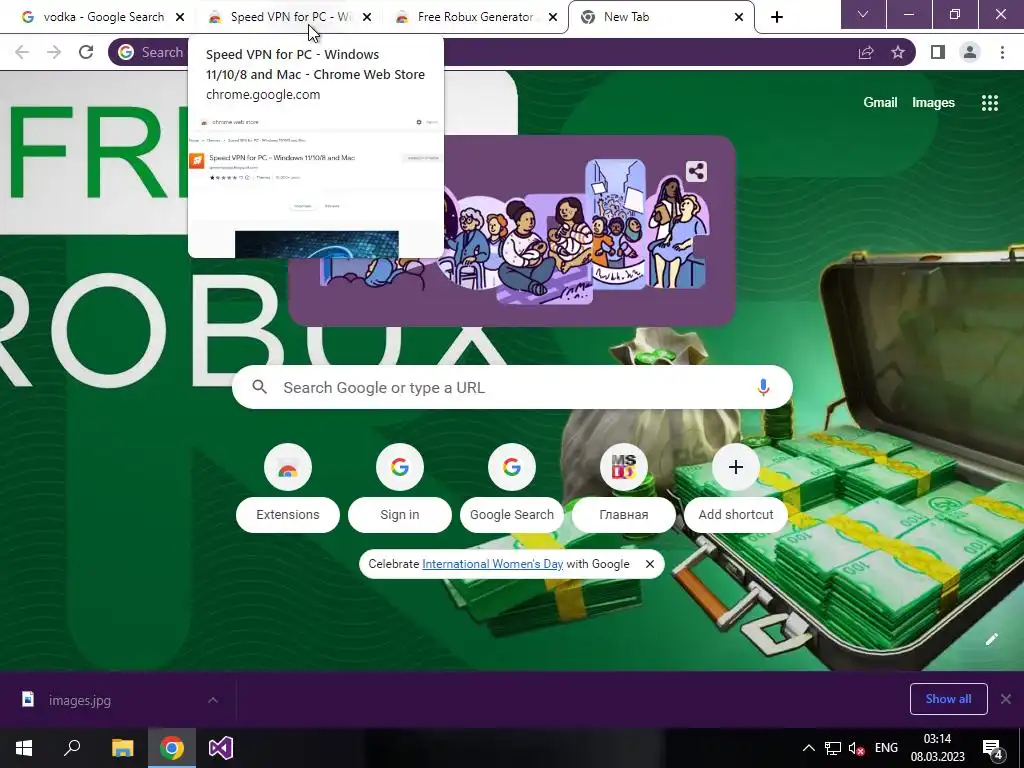
Task: Open the Chrome profile avatar
Action: pyautogui.click(x=970, y=52)
